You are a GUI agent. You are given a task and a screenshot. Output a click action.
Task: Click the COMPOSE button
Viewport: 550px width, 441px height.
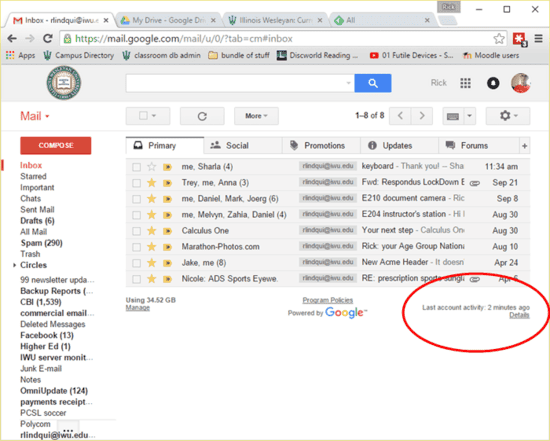click(x=56, y=146)
